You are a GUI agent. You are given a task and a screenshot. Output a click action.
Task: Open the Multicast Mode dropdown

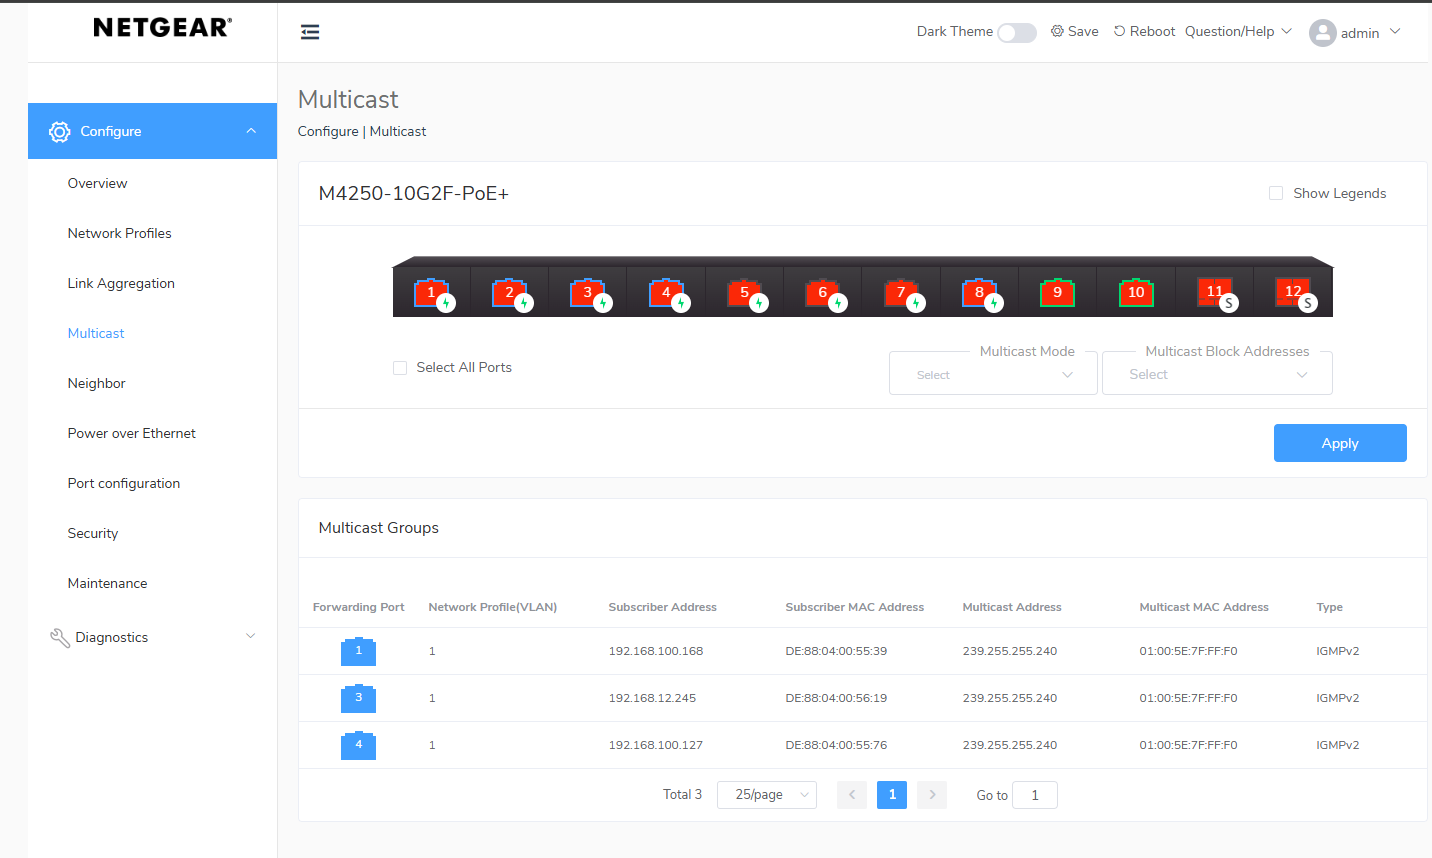coord(993,375)
